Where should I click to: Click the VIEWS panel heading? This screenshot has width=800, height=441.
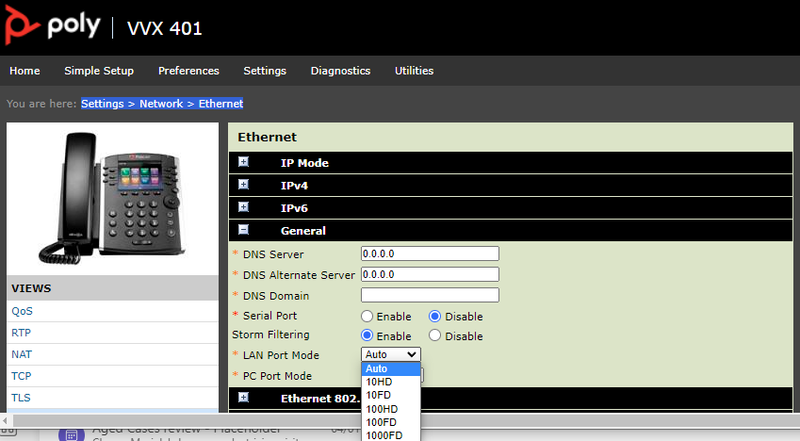click(x=31, y=288)
